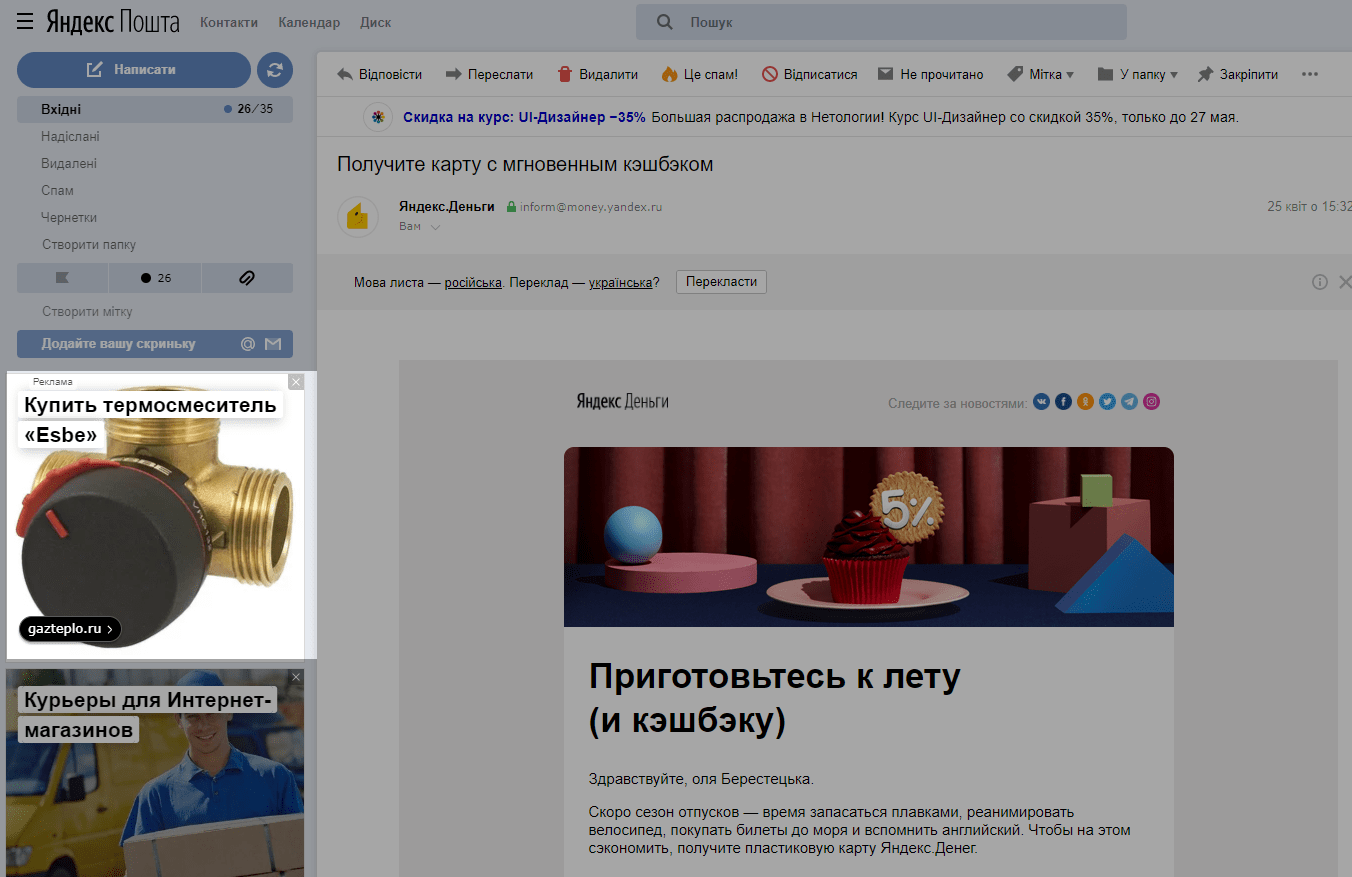
Task: Click the magnifier search icon
Action: coord(664,22)
